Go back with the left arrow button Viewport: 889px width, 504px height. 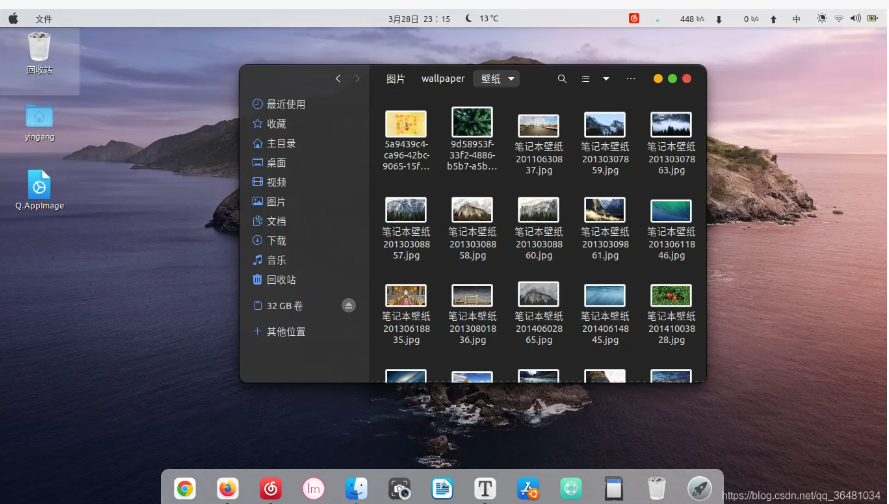[338, 79]
